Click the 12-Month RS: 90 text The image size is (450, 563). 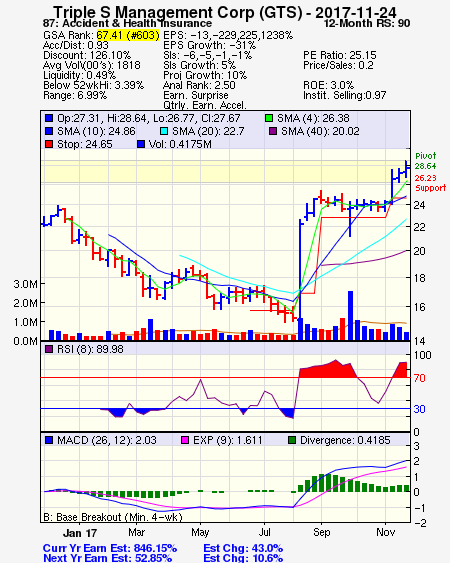pos(367,23)
